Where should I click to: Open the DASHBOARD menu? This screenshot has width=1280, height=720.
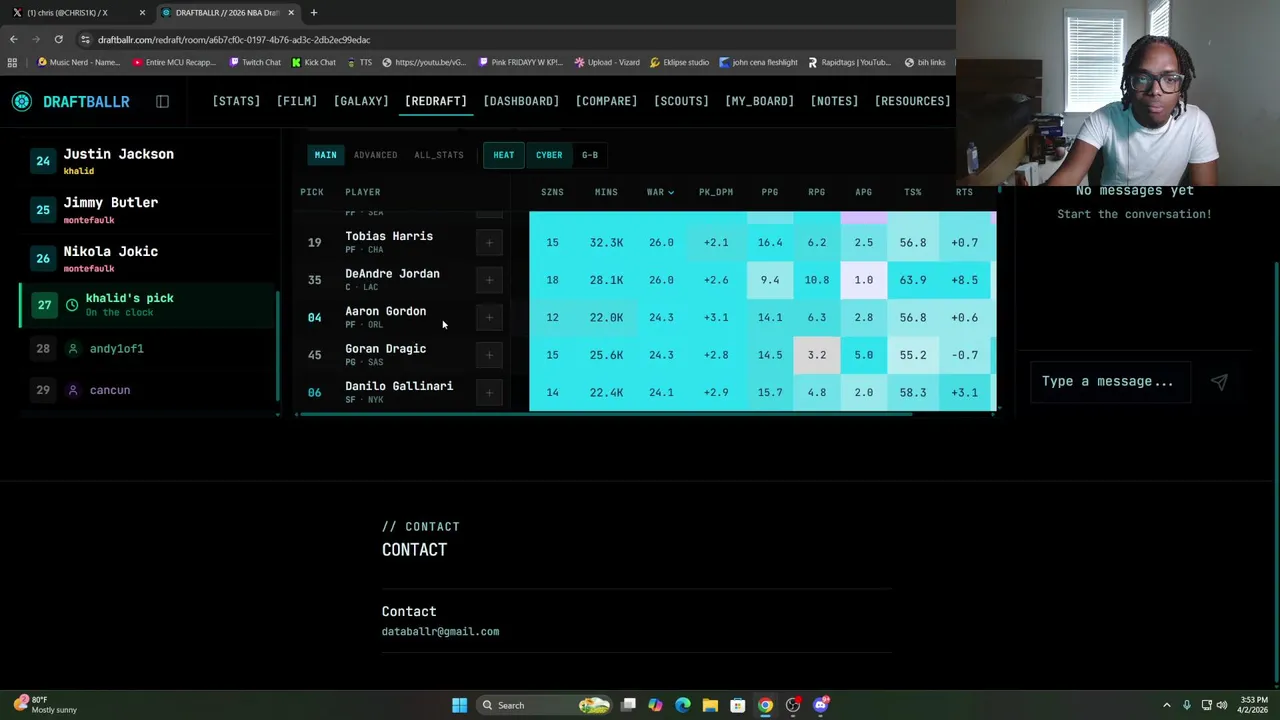coord(521,101)
